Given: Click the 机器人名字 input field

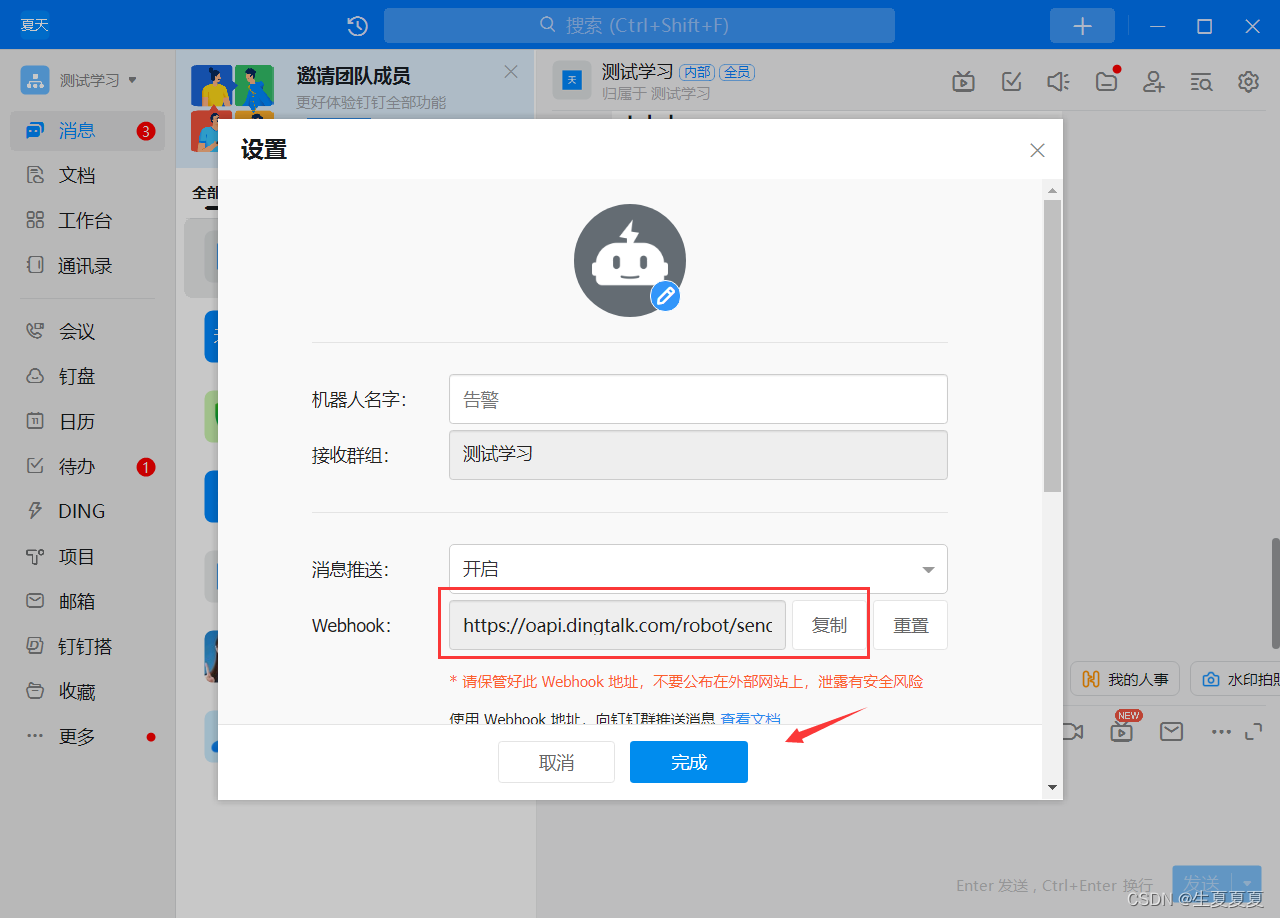Looking at the screenshot, I should coord(698,399).
